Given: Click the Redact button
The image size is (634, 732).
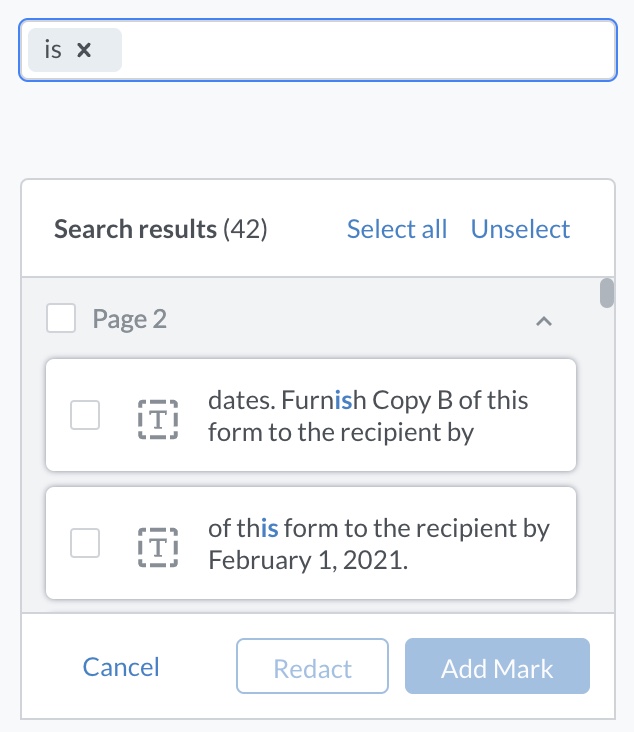Looking at the screenshot, I should (x=312, y=666).
